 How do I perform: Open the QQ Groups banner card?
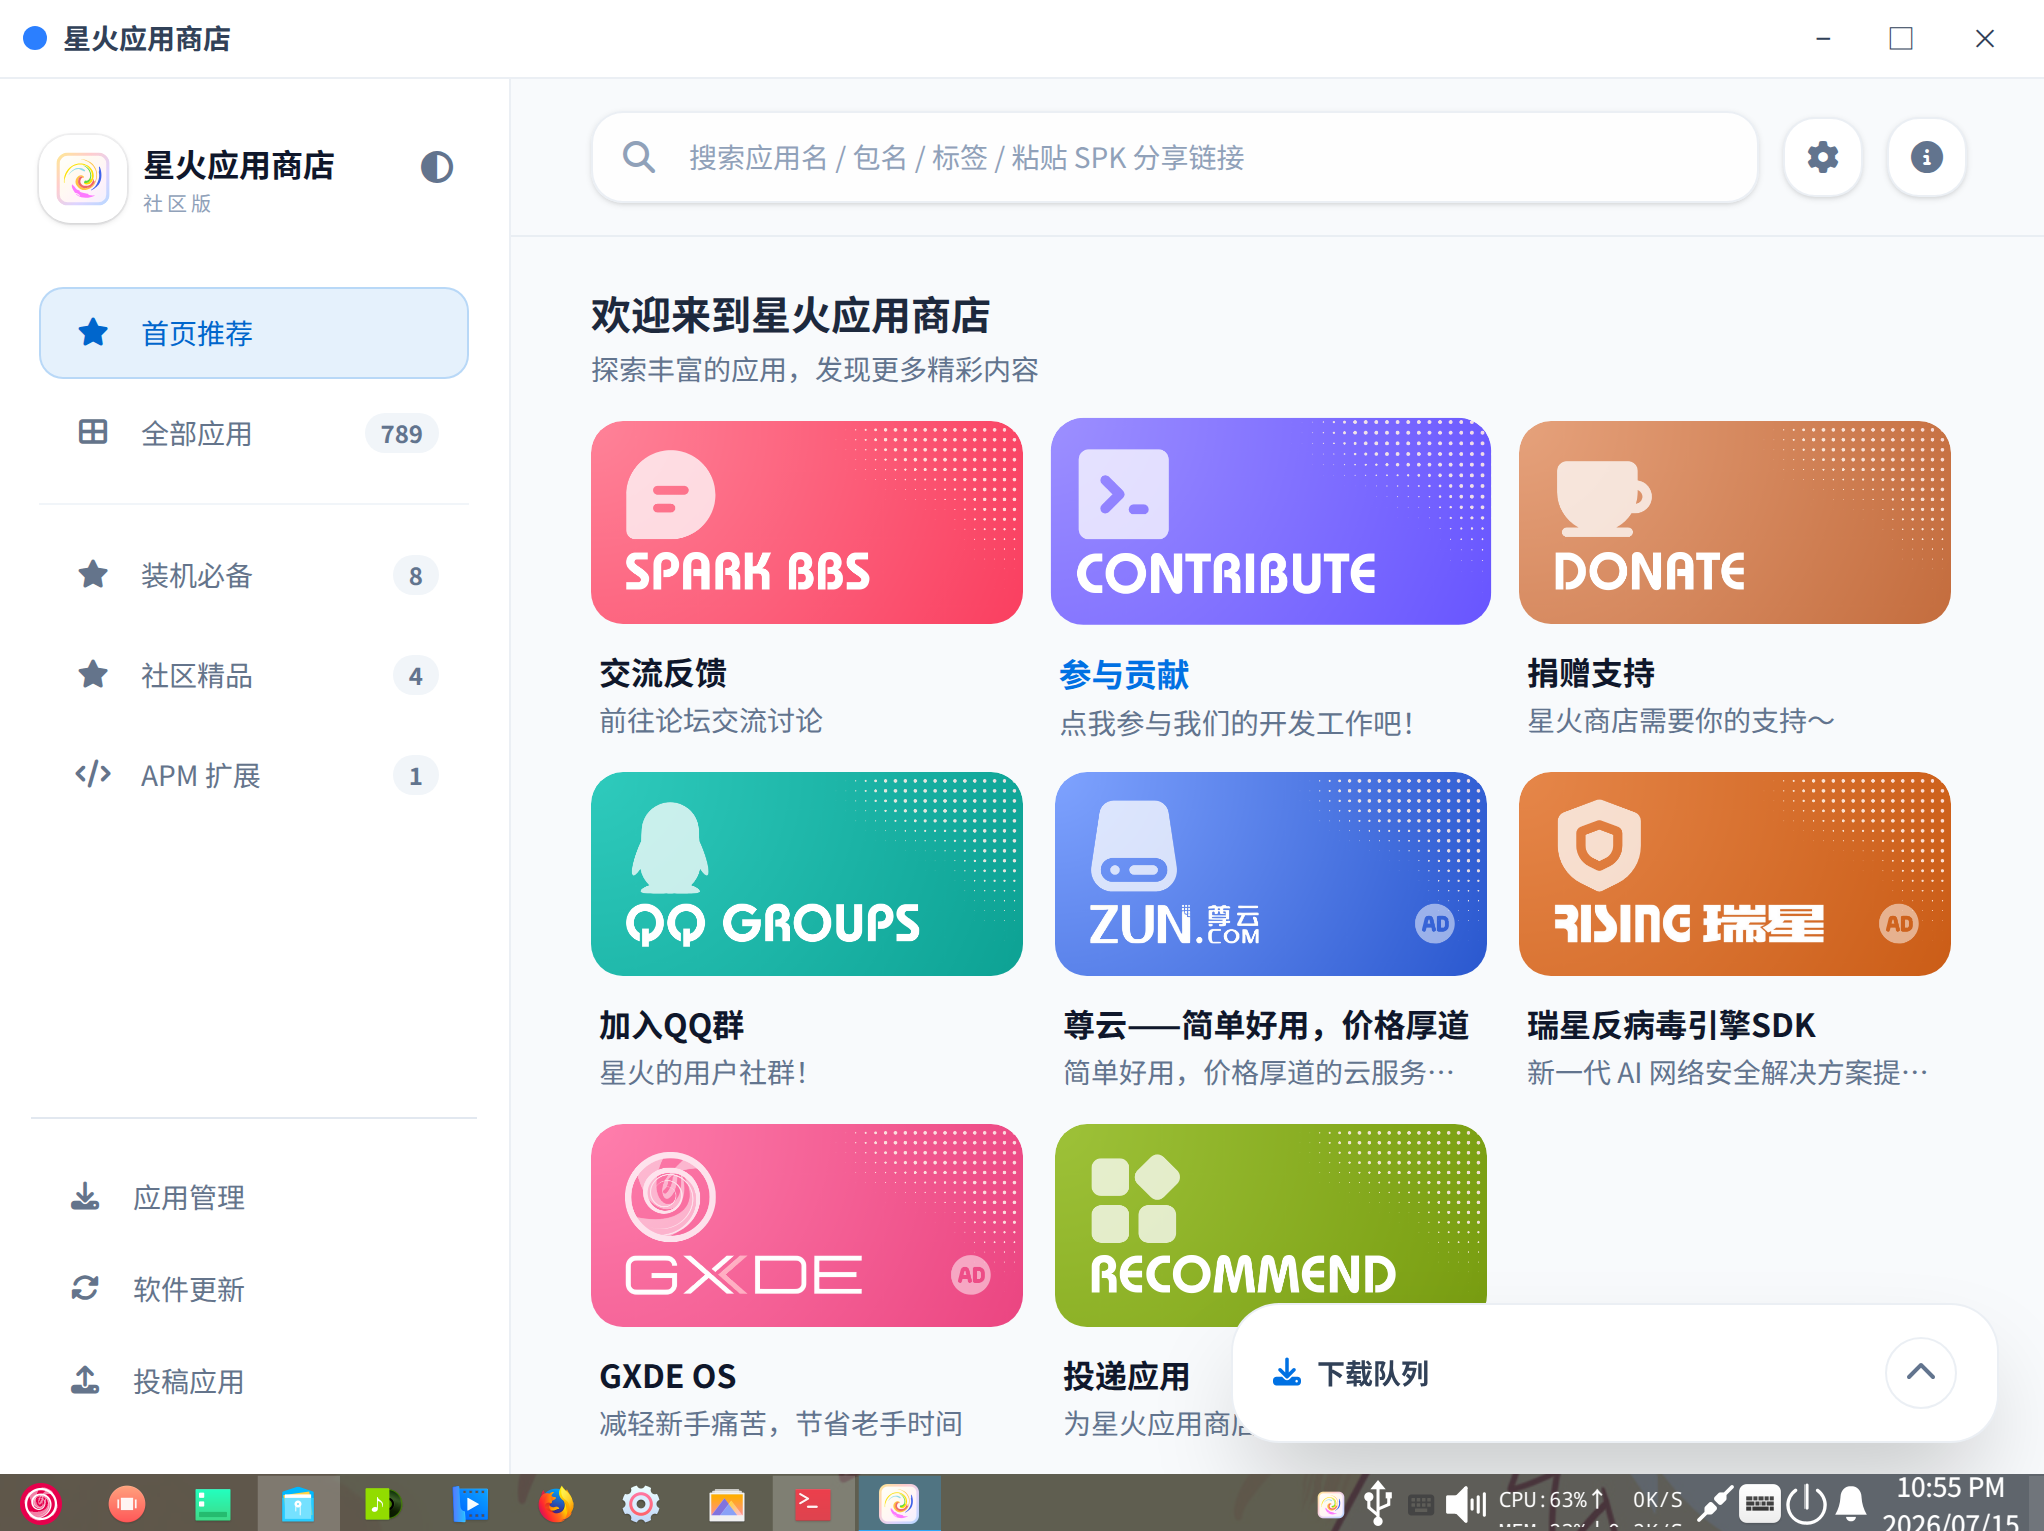(x=806, y=874)
